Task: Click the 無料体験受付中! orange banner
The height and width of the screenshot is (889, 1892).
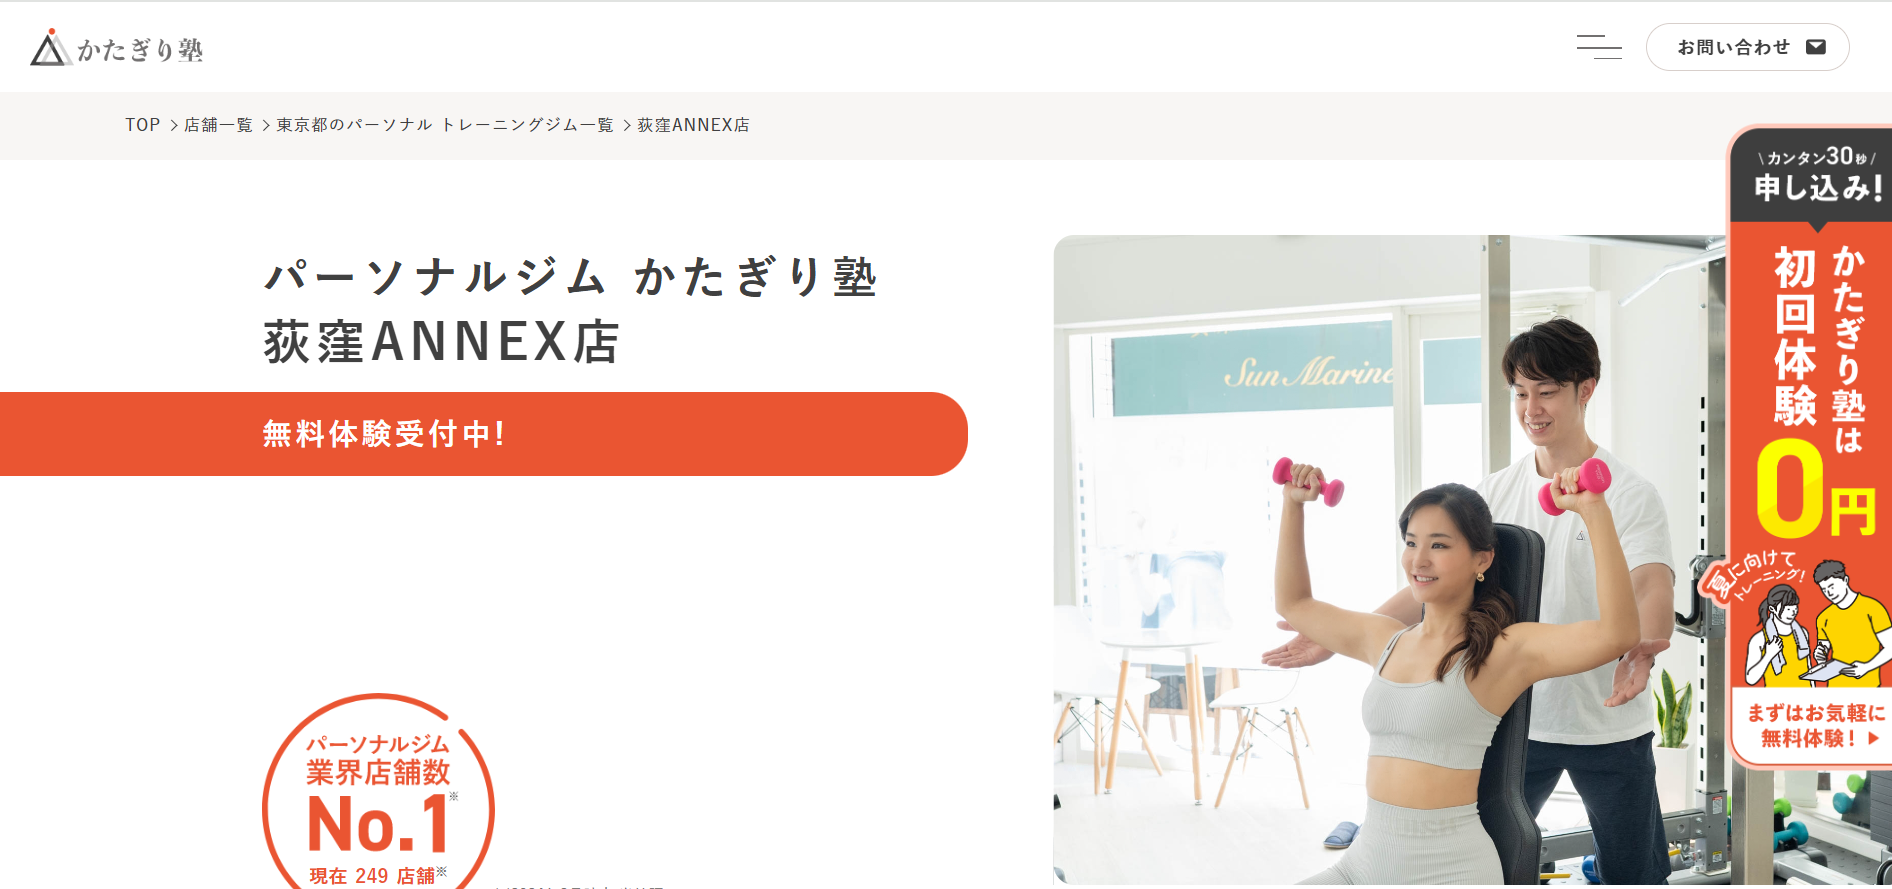Action: click(484, 434)
